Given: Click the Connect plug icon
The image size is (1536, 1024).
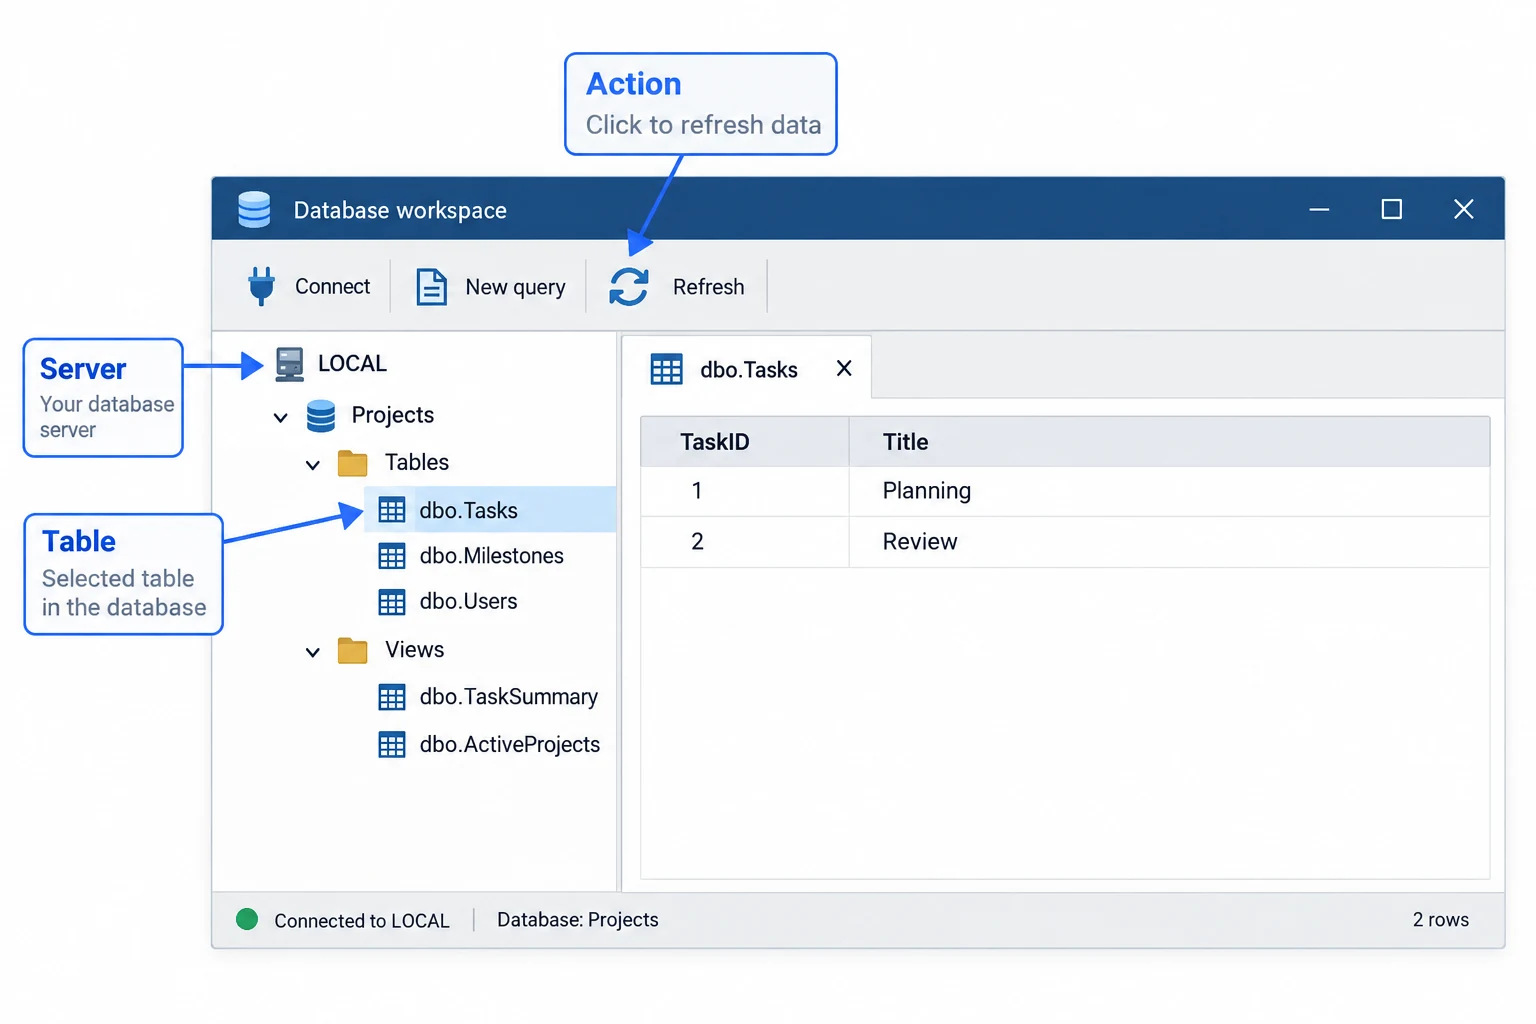Looking at the screenshot, I should (x=261, y=286).
